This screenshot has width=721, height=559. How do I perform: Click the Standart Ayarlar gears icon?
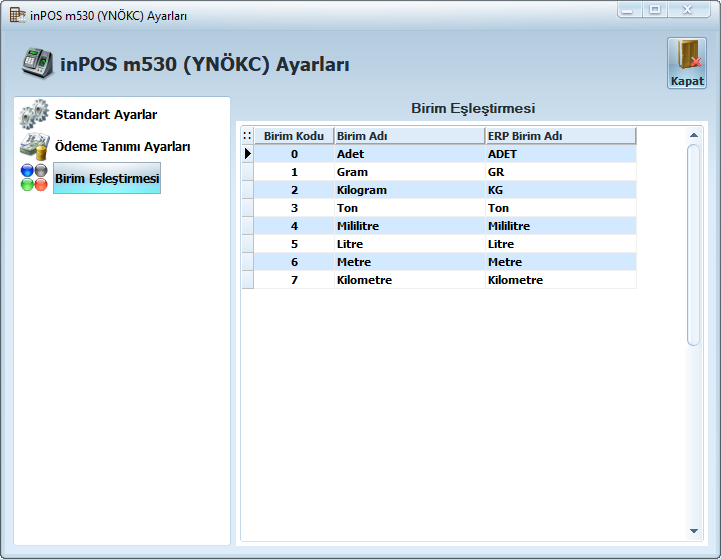(x=34, y=114)
